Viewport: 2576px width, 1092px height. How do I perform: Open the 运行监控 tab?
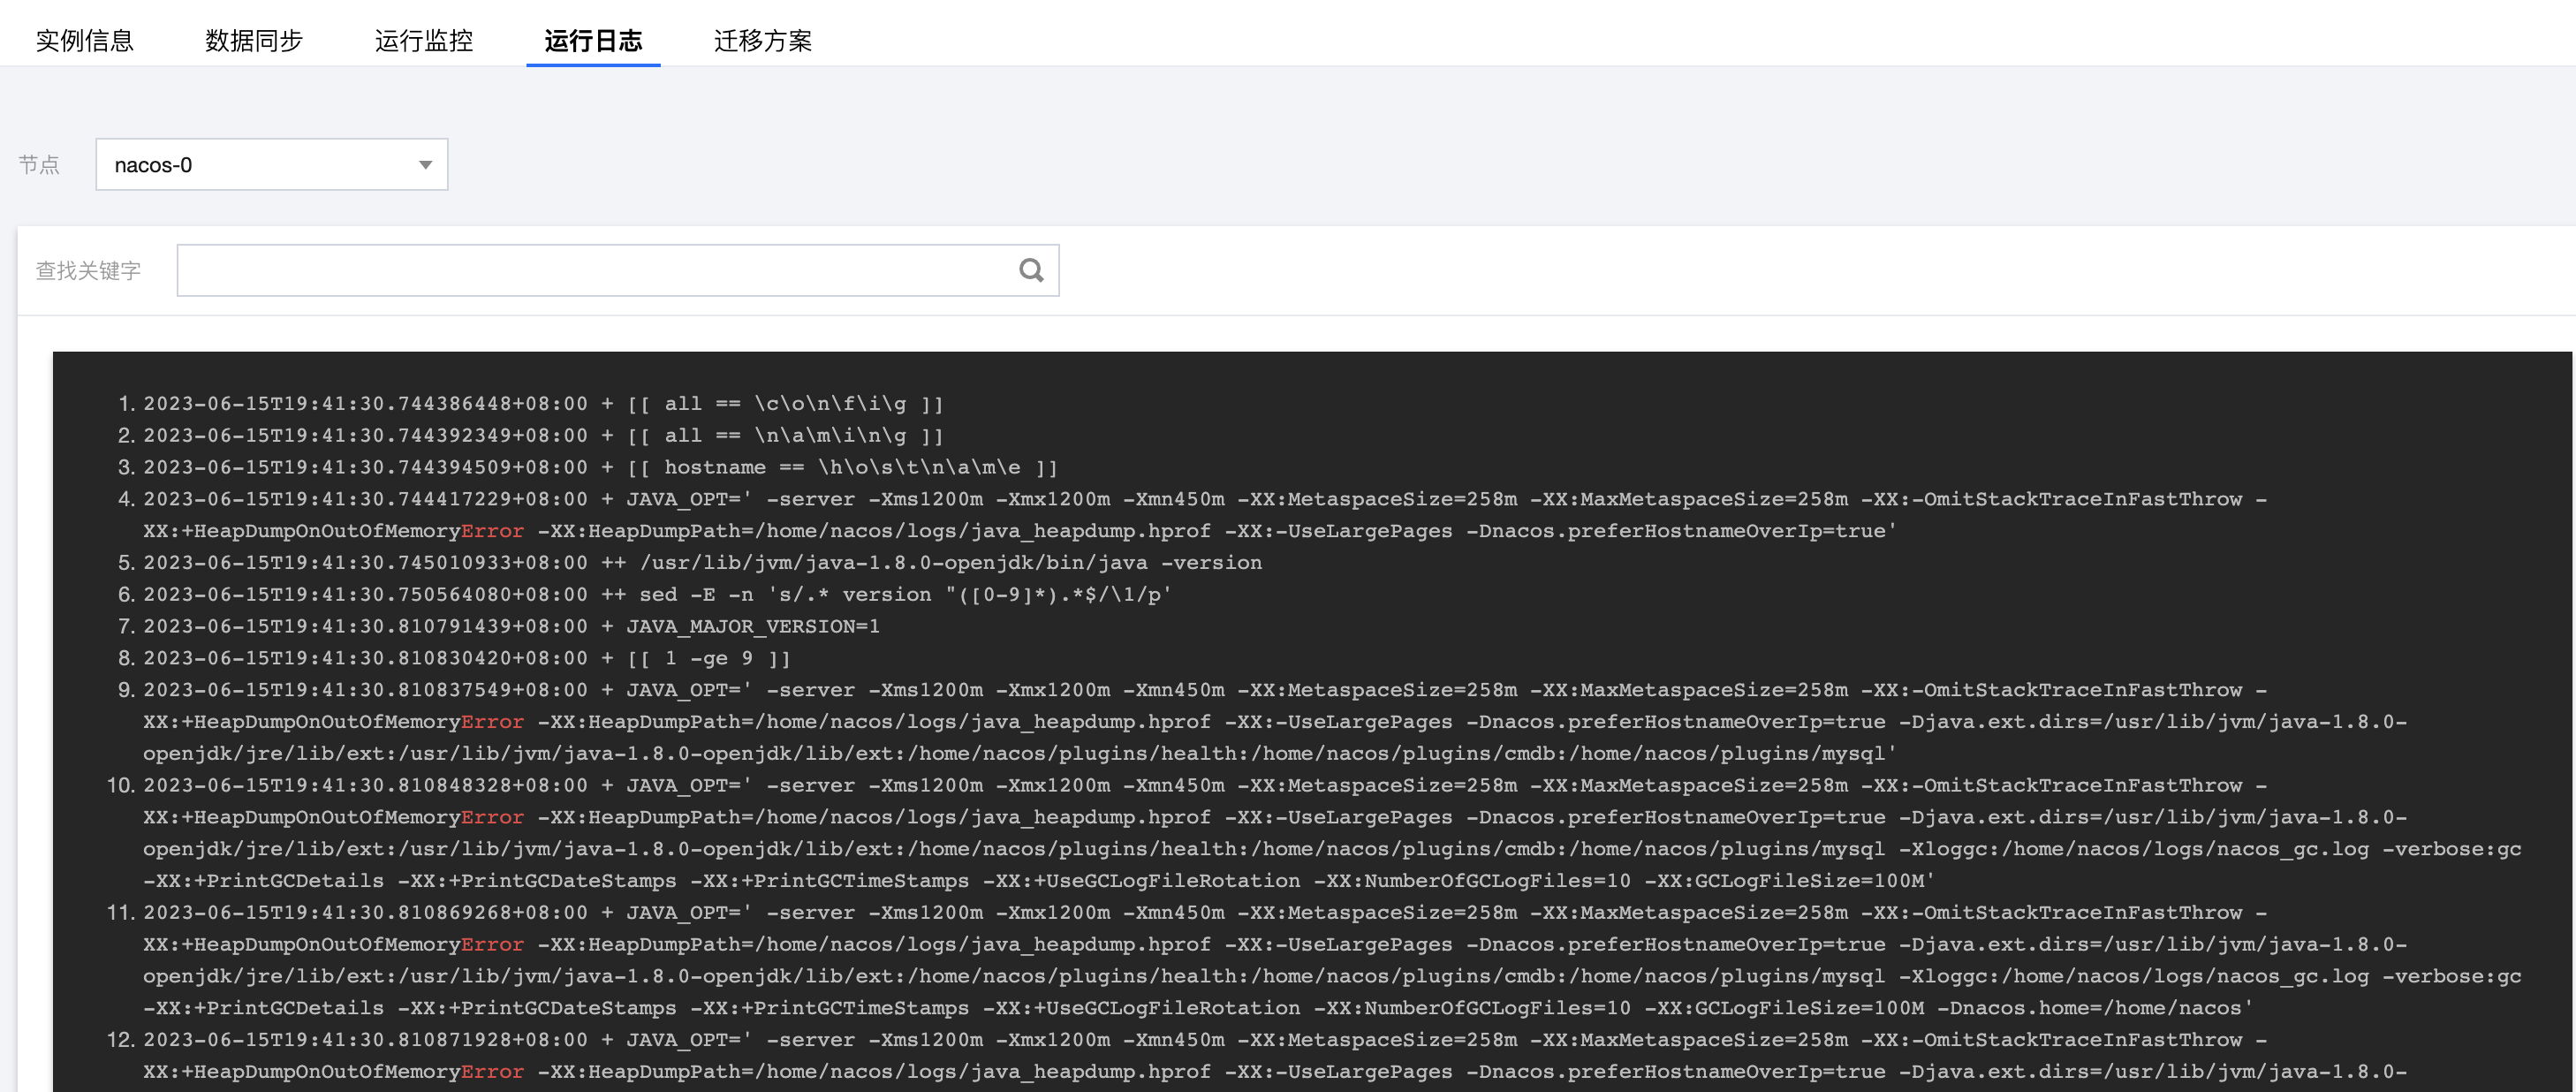click(424, 41)
